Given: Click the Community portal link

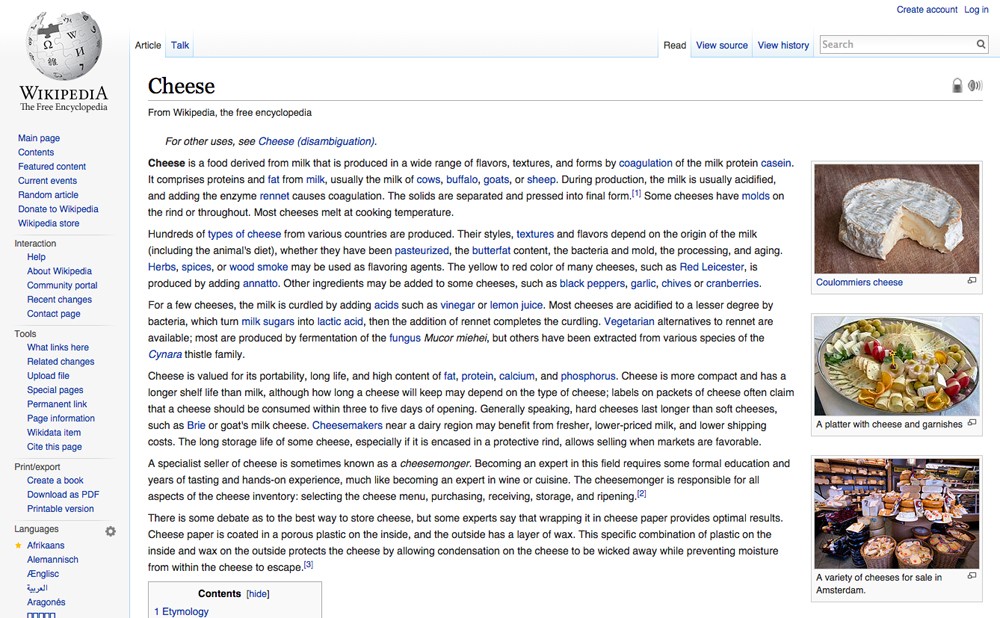Looking at the screenshot, I should coord(62,285).
